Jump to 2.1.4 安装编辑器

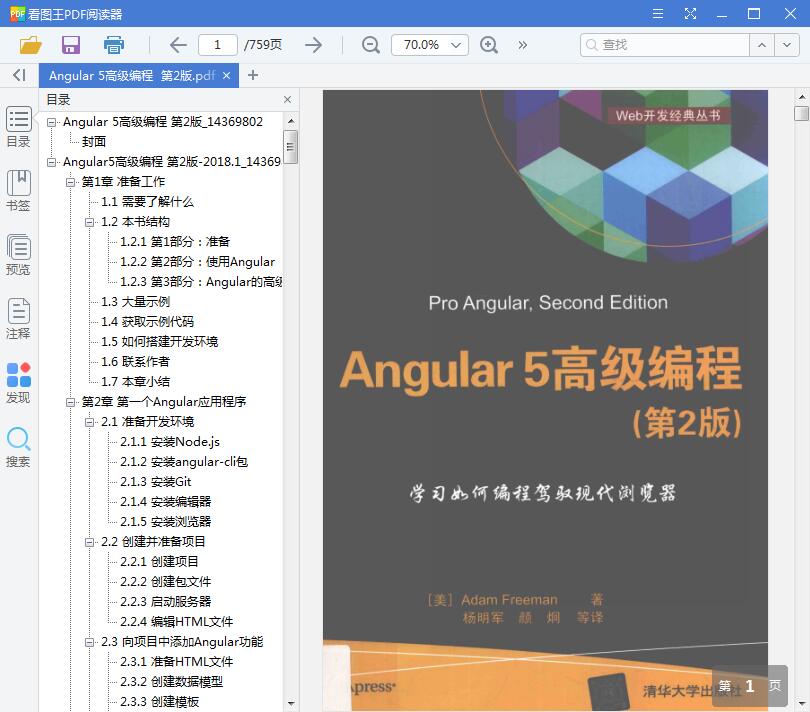pyautogui.click(x=165, y=502)
